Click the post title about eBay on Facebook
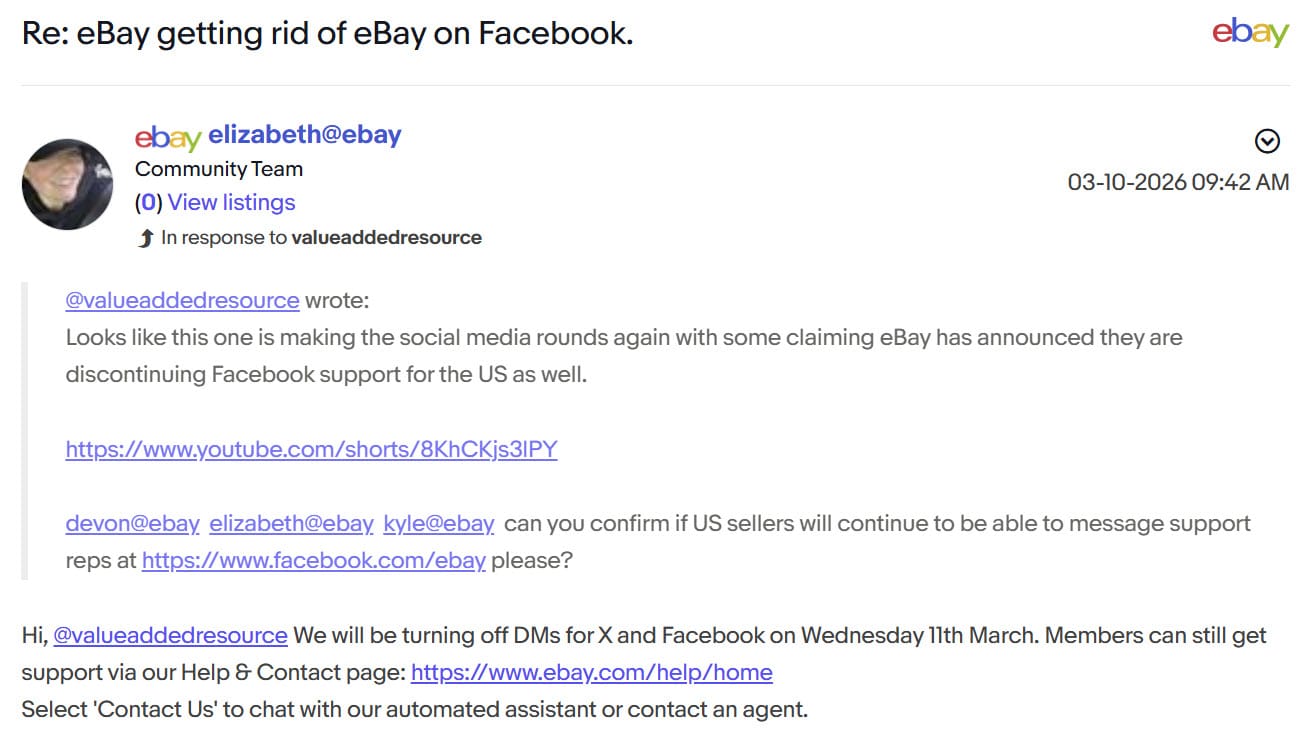This screenshot has width=1304, height=740. pyautogui.click(x=327, y=33)
